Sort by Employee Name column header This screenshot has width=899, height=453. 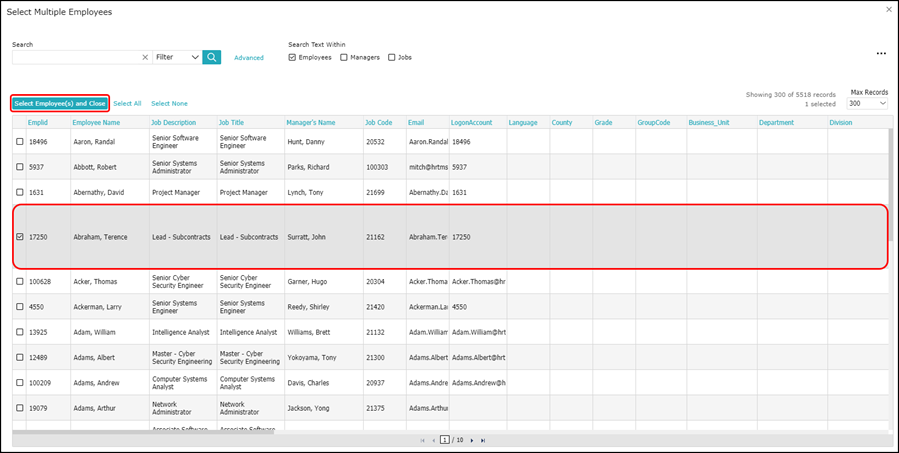point(96,122)
